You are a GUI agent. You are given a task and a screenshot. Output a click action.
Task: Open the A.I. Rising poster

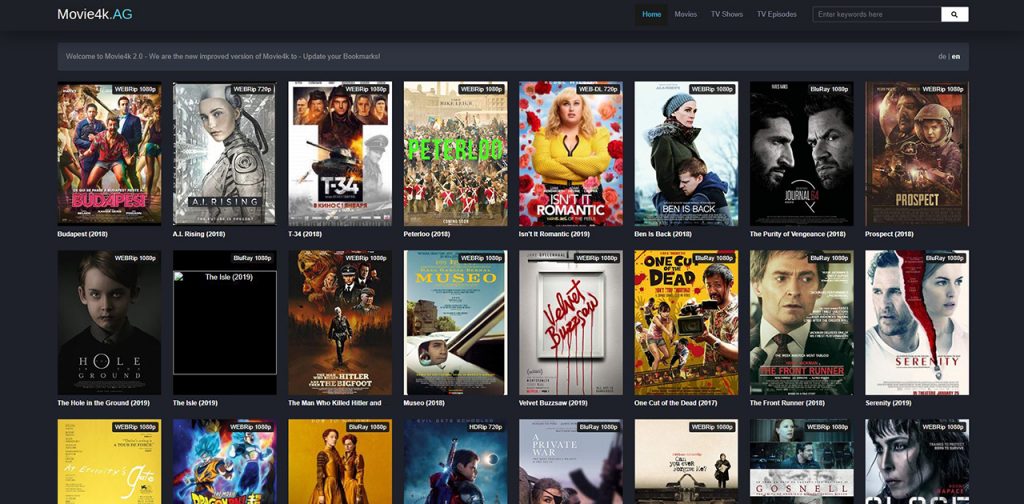[x=224, y=153]
